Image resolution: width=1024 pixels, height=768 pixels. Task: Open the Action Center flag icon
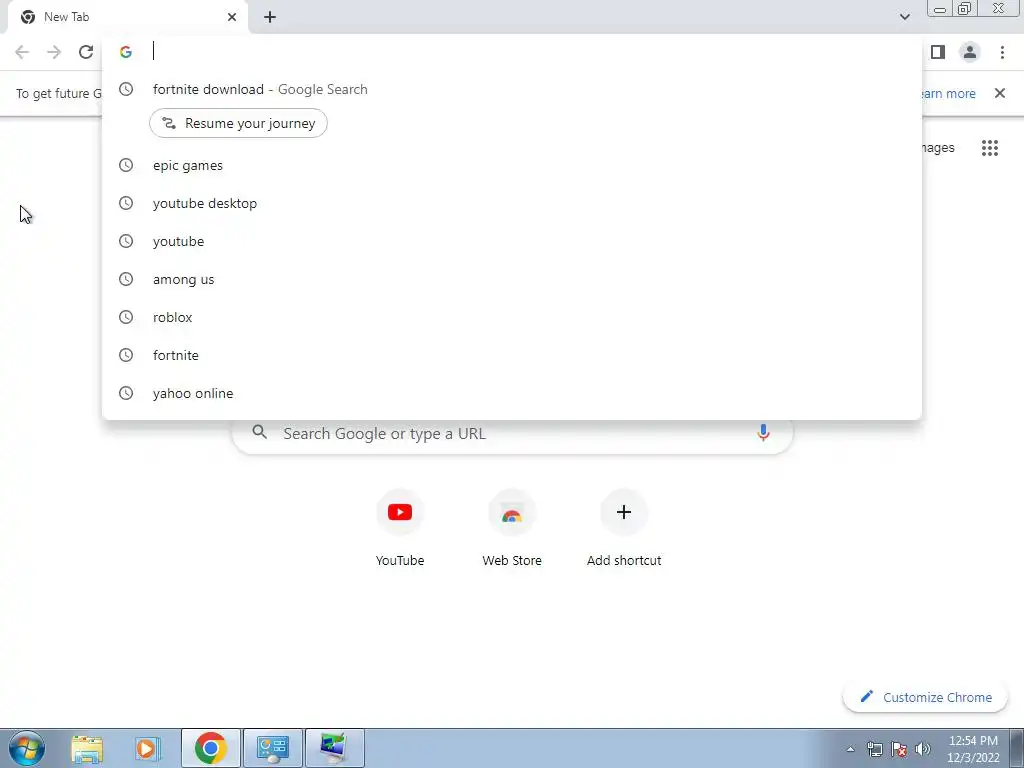899,749
